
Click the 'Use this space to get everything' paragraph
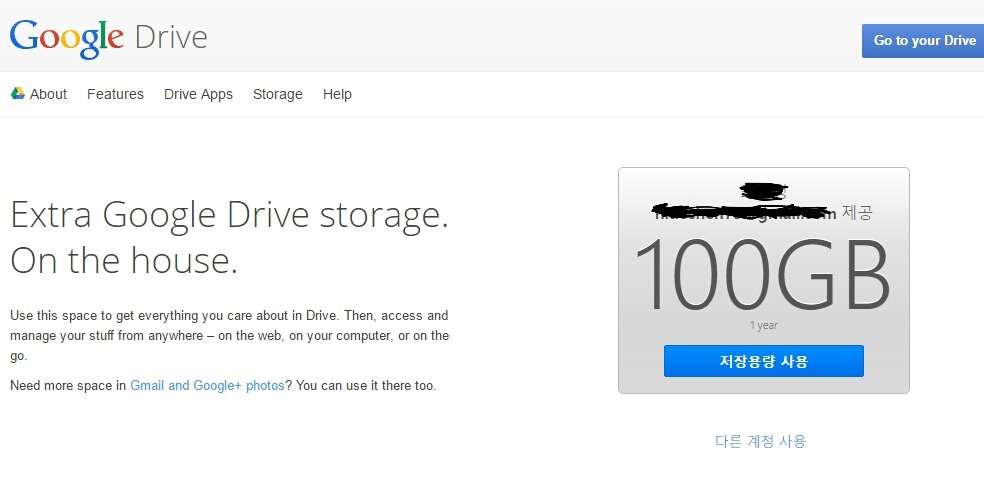point(230,336)
